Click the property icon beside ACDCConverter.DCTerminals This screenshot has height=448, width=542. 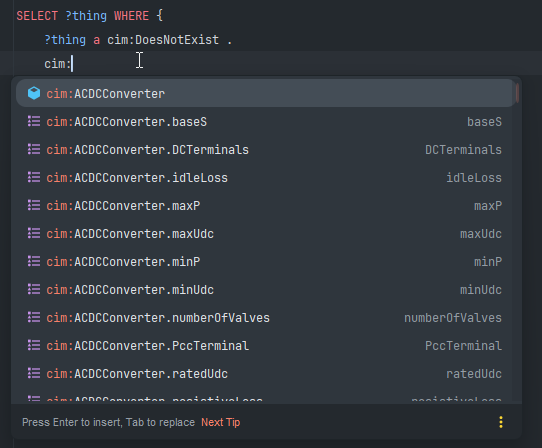pyautogui.click(x=34, y=149)
